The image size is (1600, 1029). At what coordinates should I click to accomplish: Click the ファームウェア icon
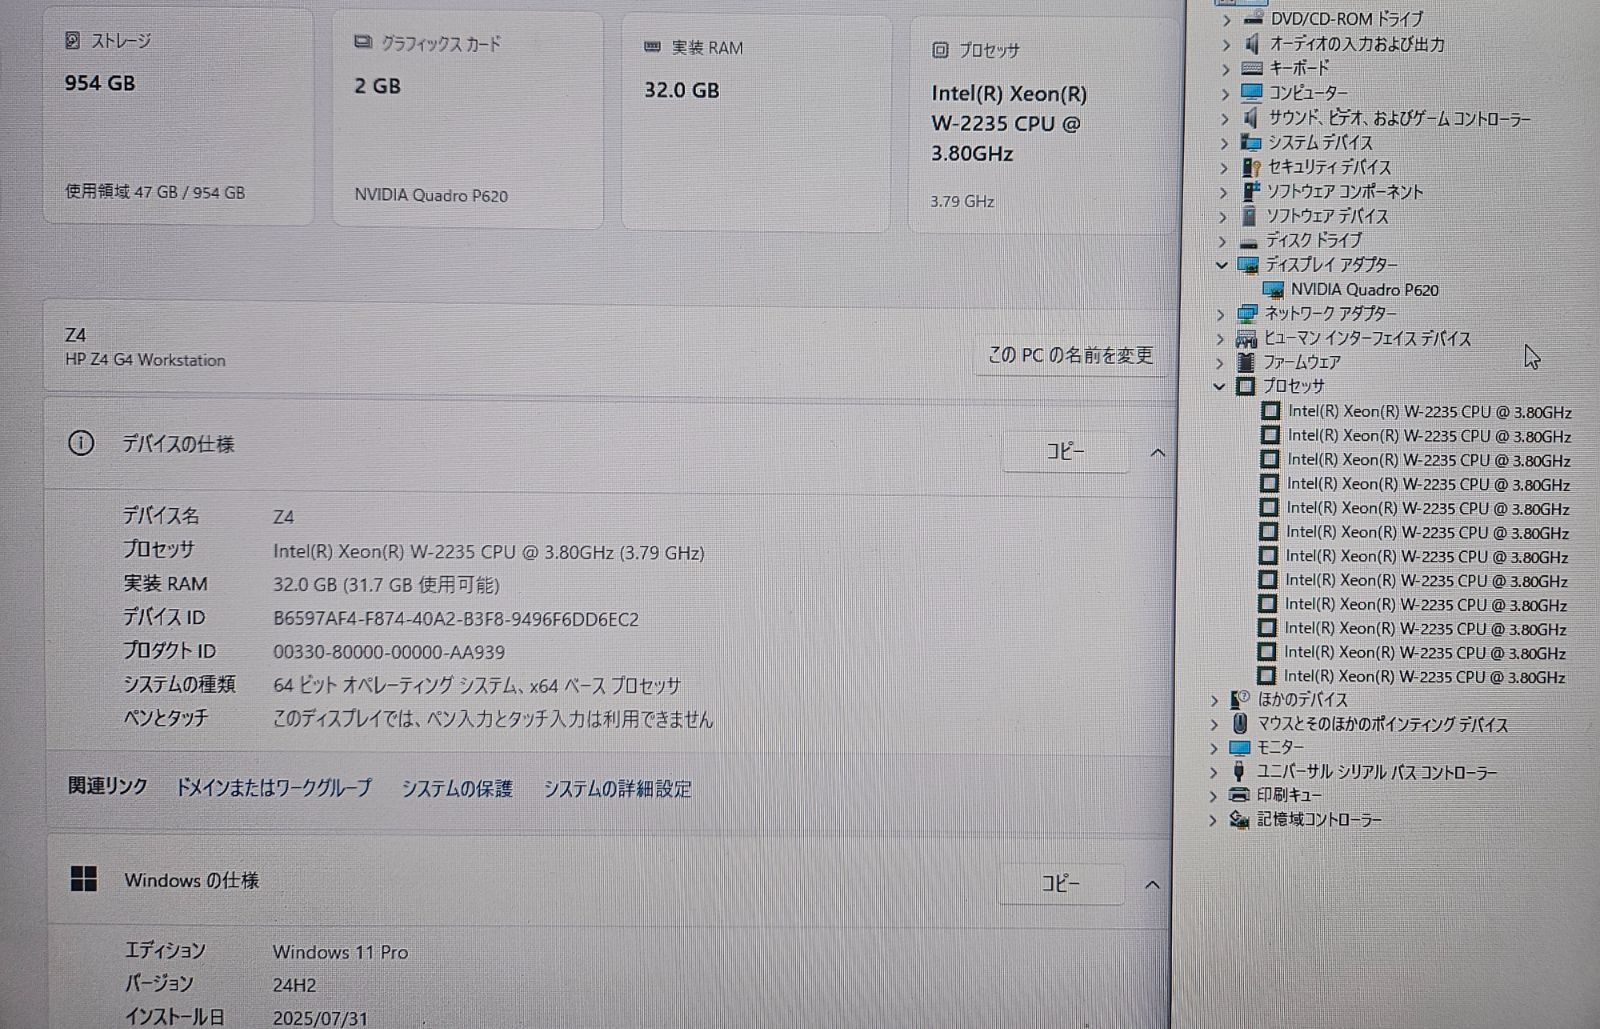(1246, 363)
